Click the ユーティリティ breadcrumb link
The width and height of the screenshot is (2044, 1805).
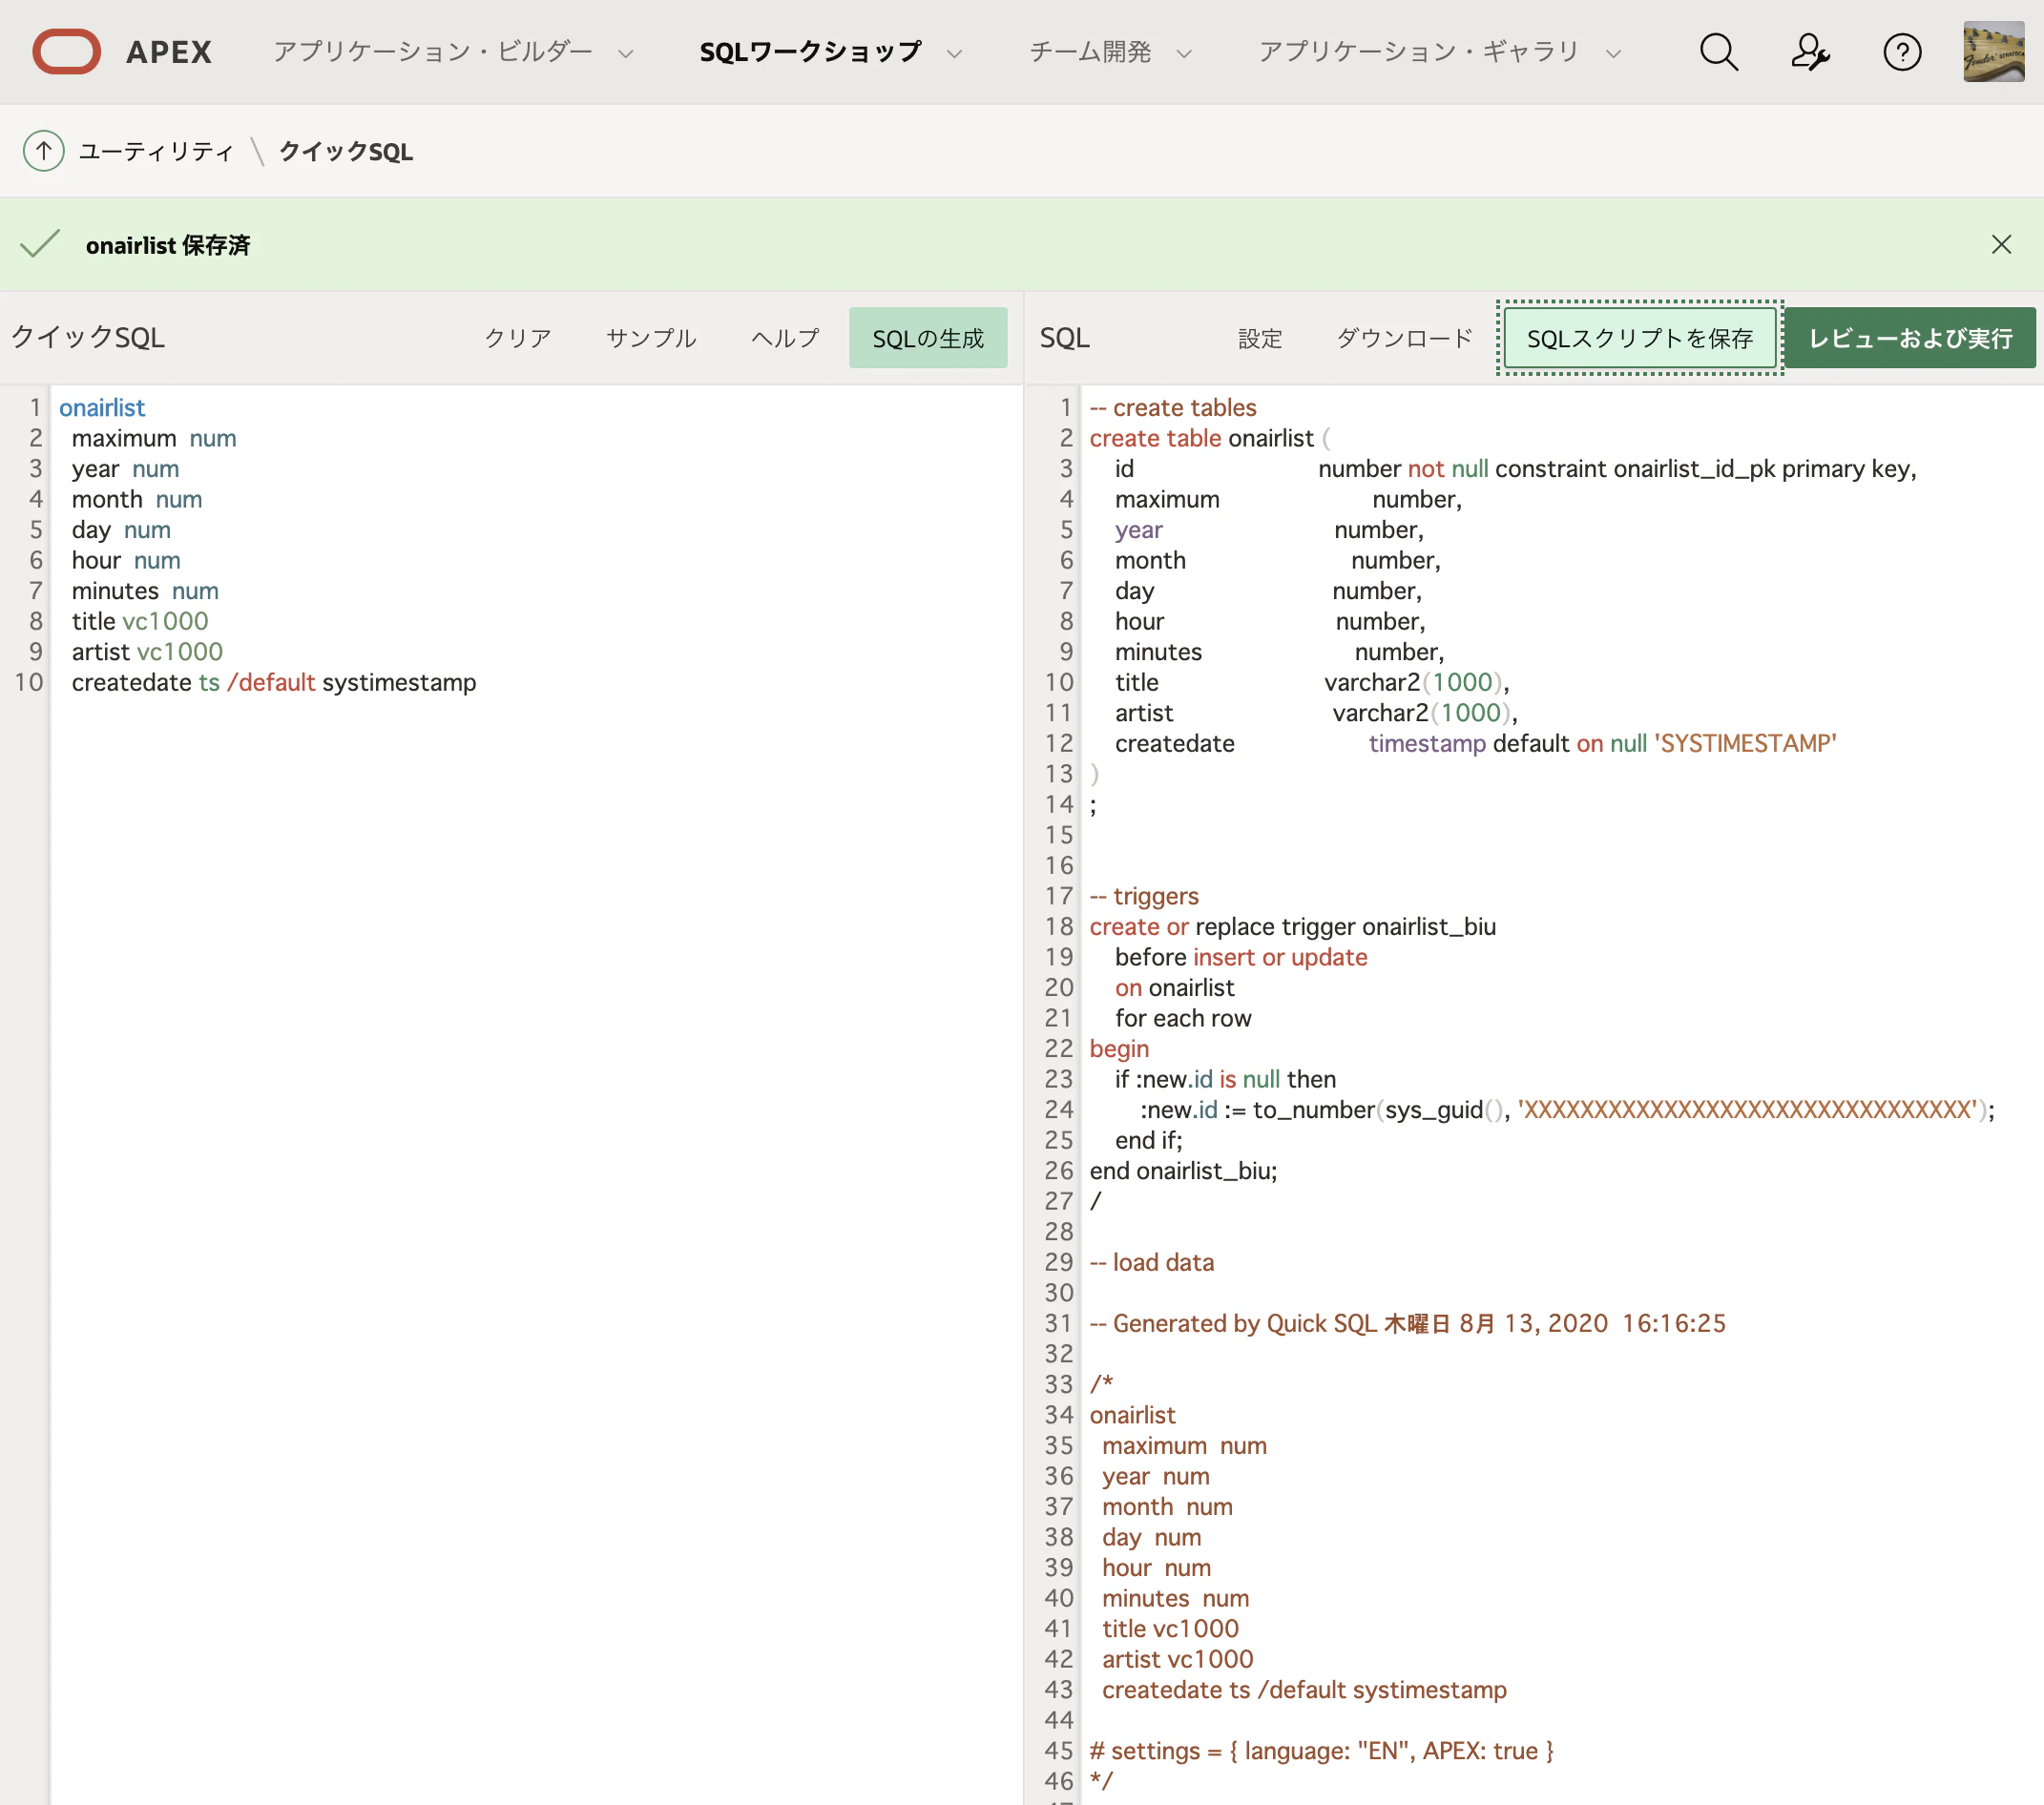click(156, 151)
